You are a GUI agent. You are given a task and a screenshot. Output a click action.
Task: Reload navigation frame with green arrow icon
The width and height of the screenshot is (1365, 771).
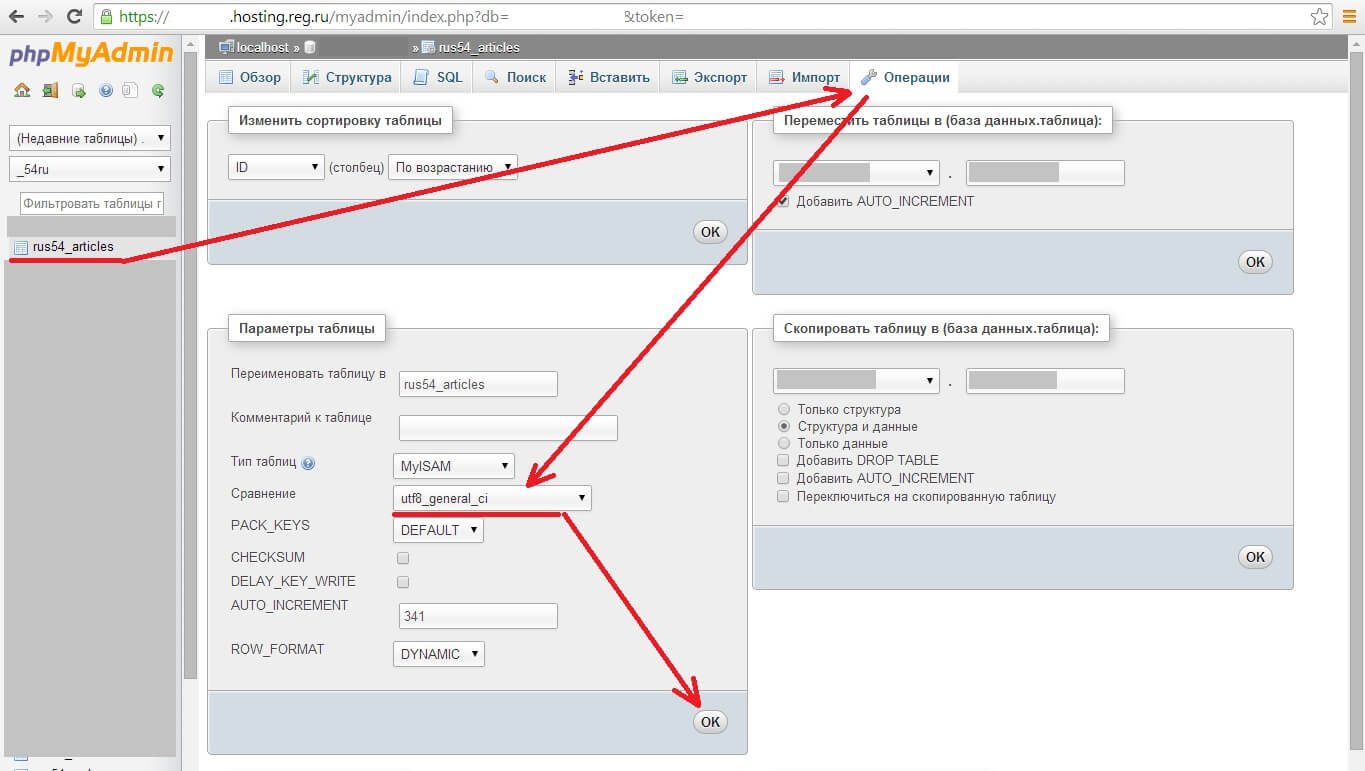pyautogui.click(x=158, y=90)
